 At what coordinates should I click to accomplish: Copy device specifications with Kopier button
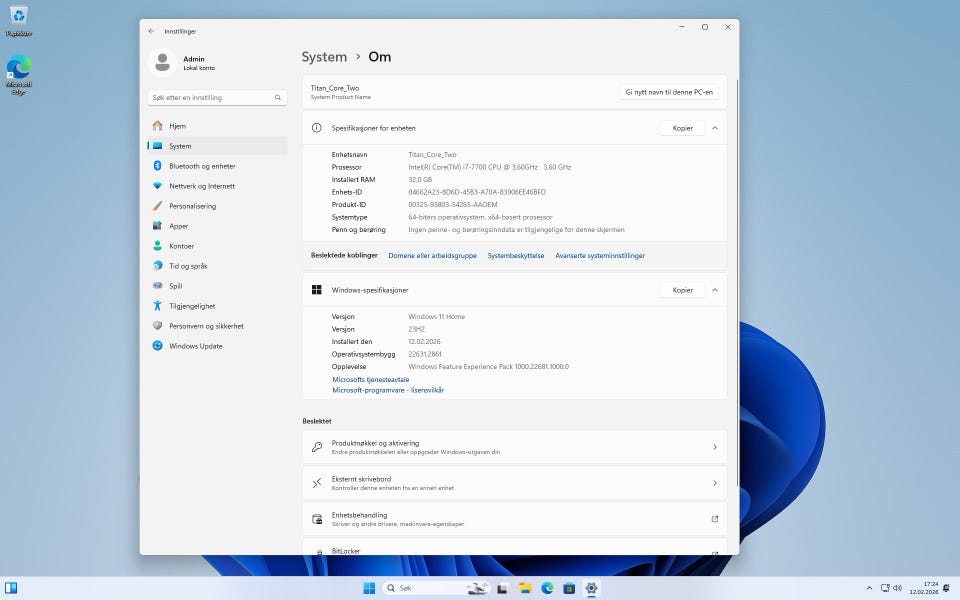(x=682, y=128)
